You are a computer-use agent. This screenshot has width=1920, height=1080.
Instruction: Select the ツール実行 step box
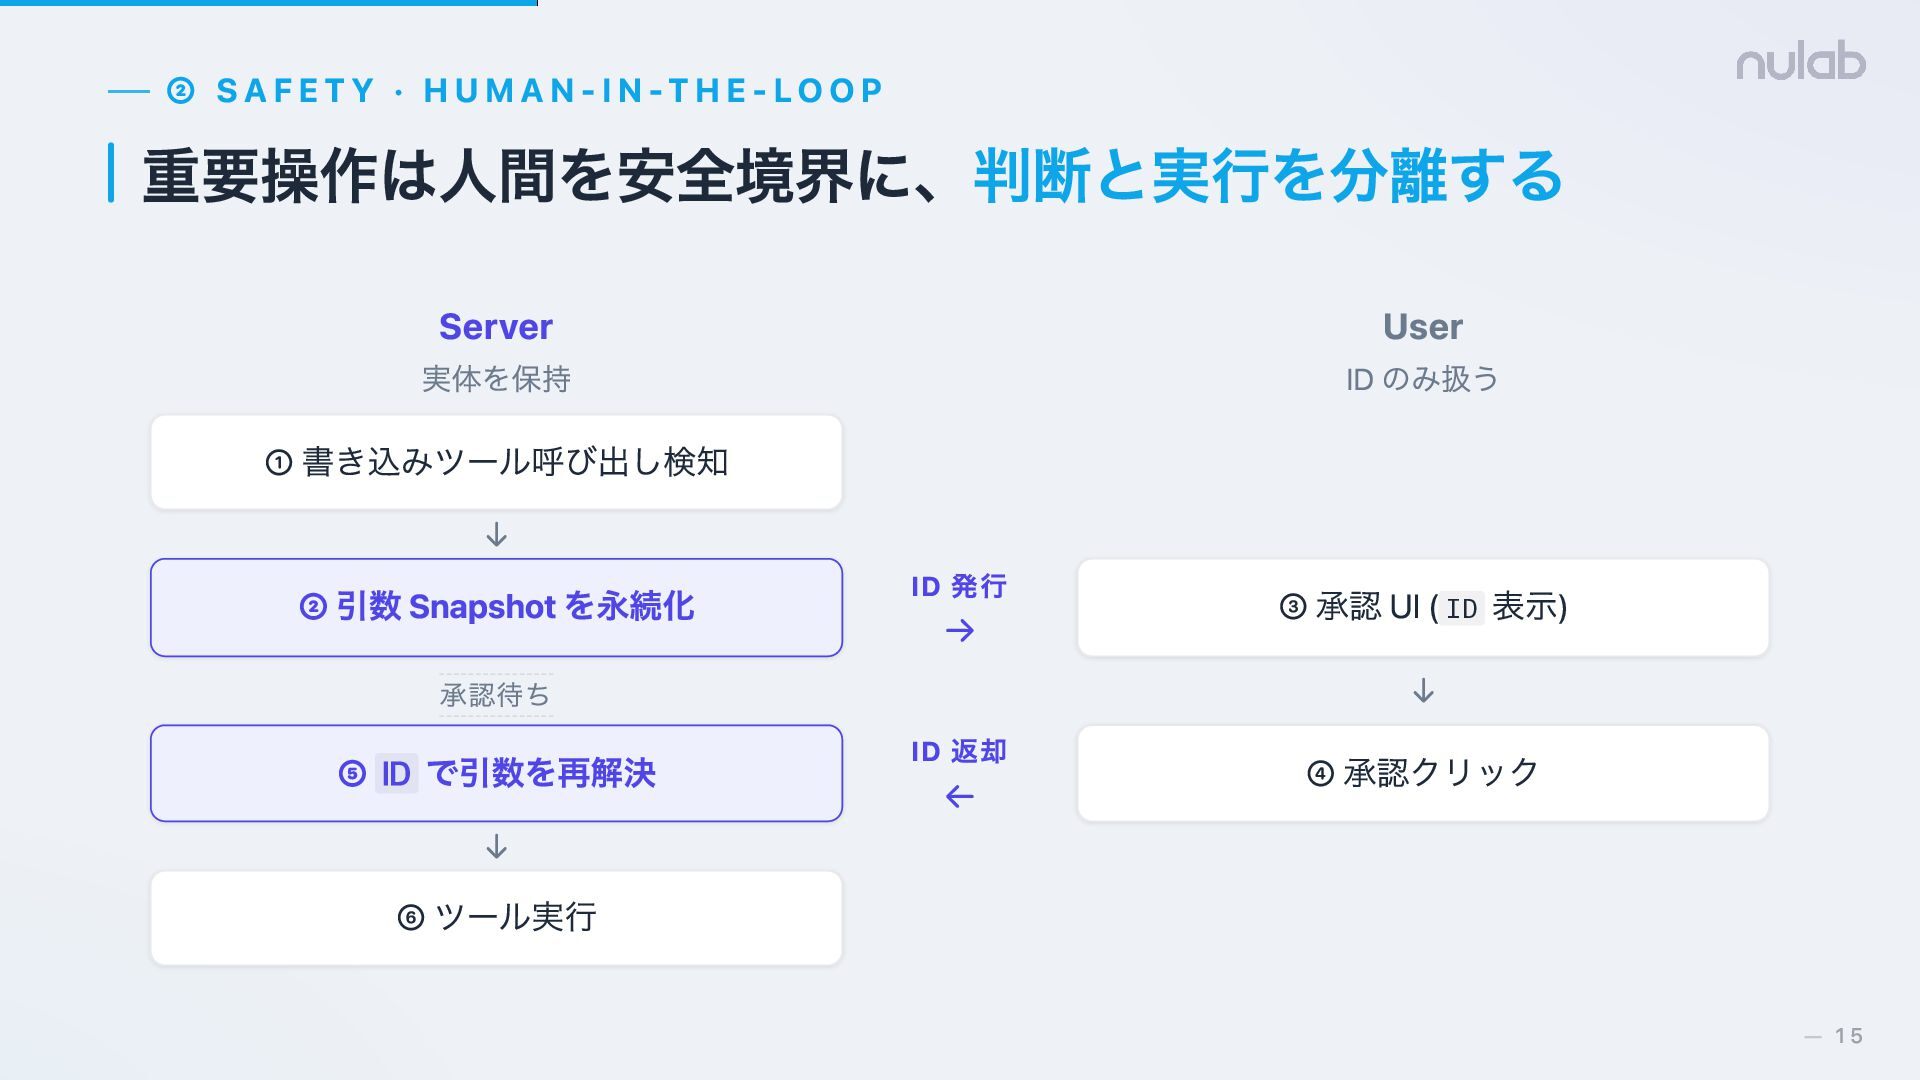tap(496, 917)
